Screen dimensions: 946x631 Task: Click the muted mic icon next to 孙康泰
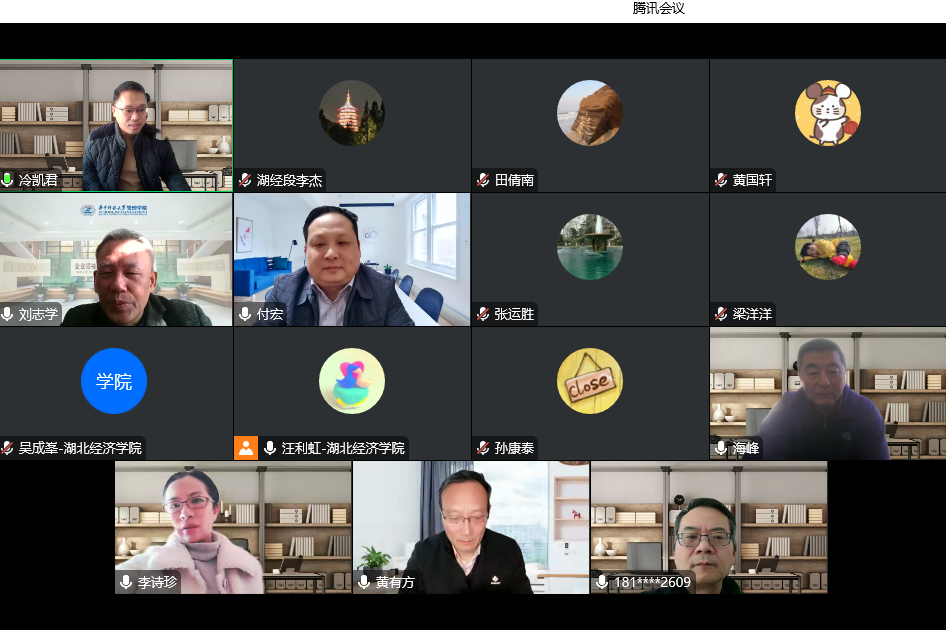point(483,448)
